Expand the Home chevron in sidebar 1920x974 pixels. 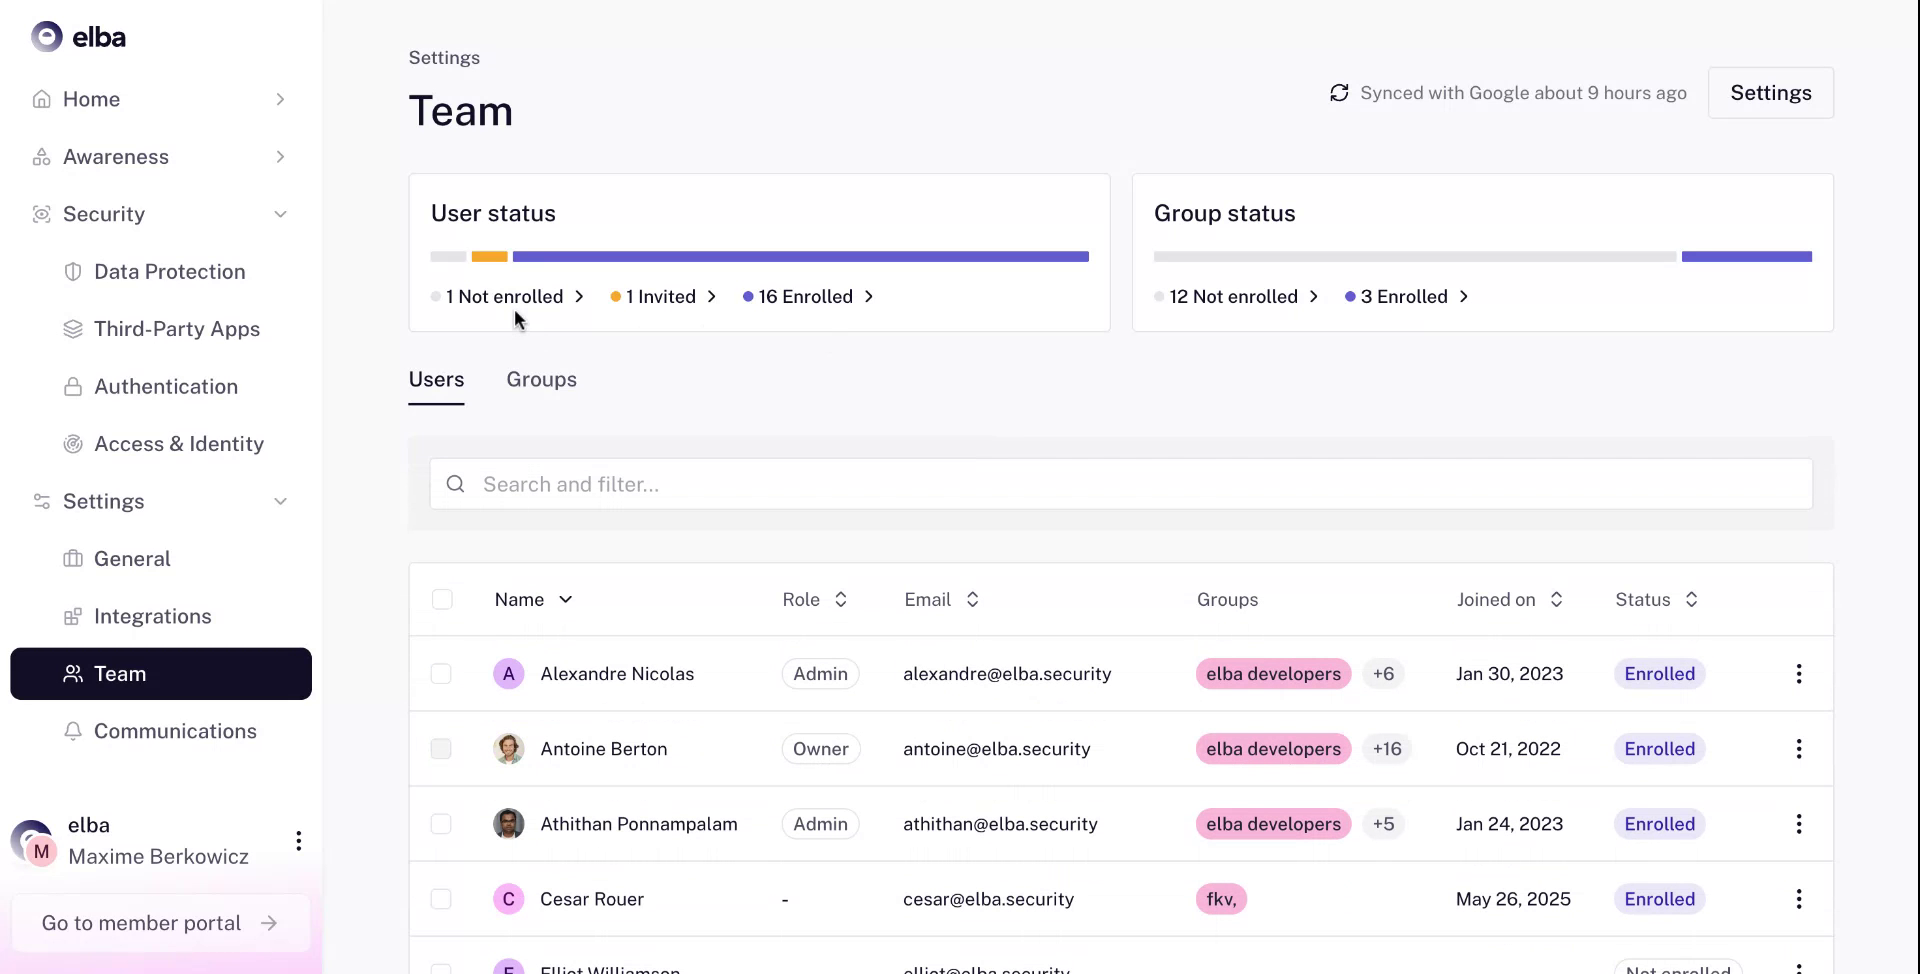280,99
